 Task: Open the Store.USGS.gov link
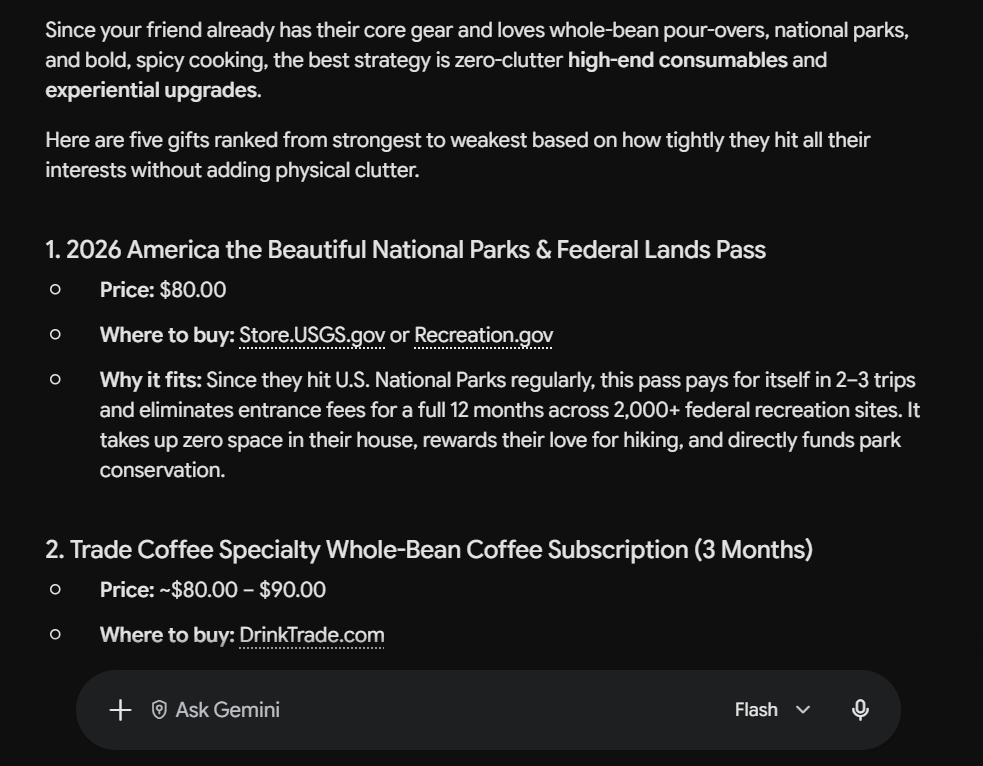312,335
